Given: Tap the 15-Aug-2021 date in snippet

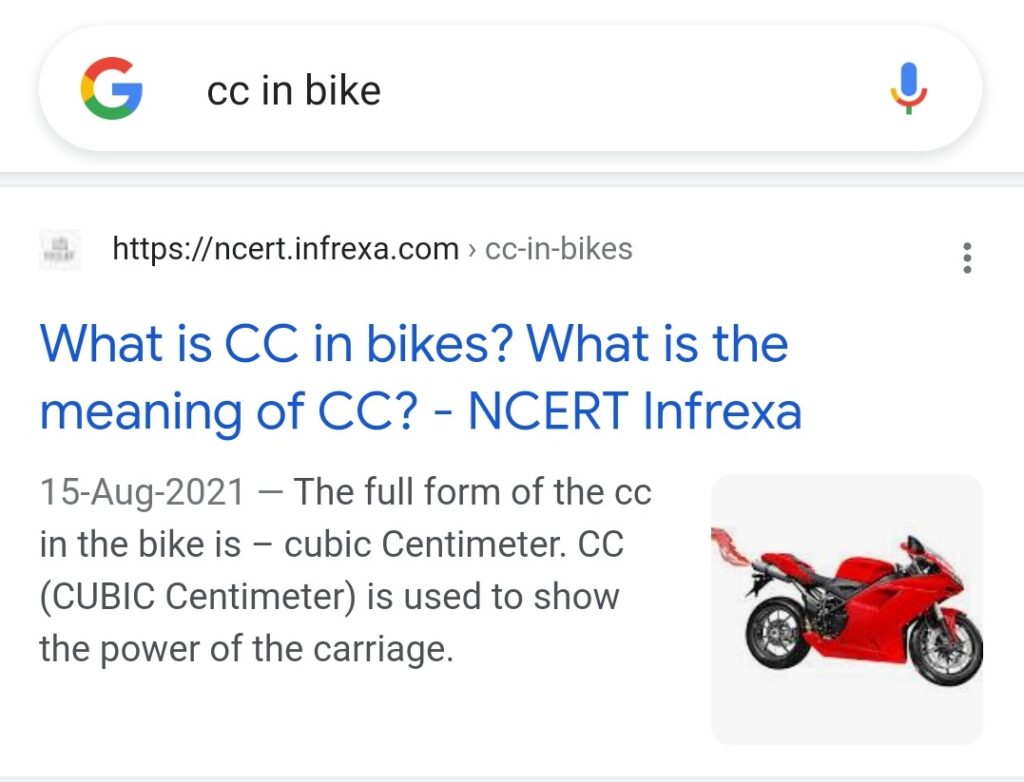Looking at the screenshot, I should click(142, 492).
